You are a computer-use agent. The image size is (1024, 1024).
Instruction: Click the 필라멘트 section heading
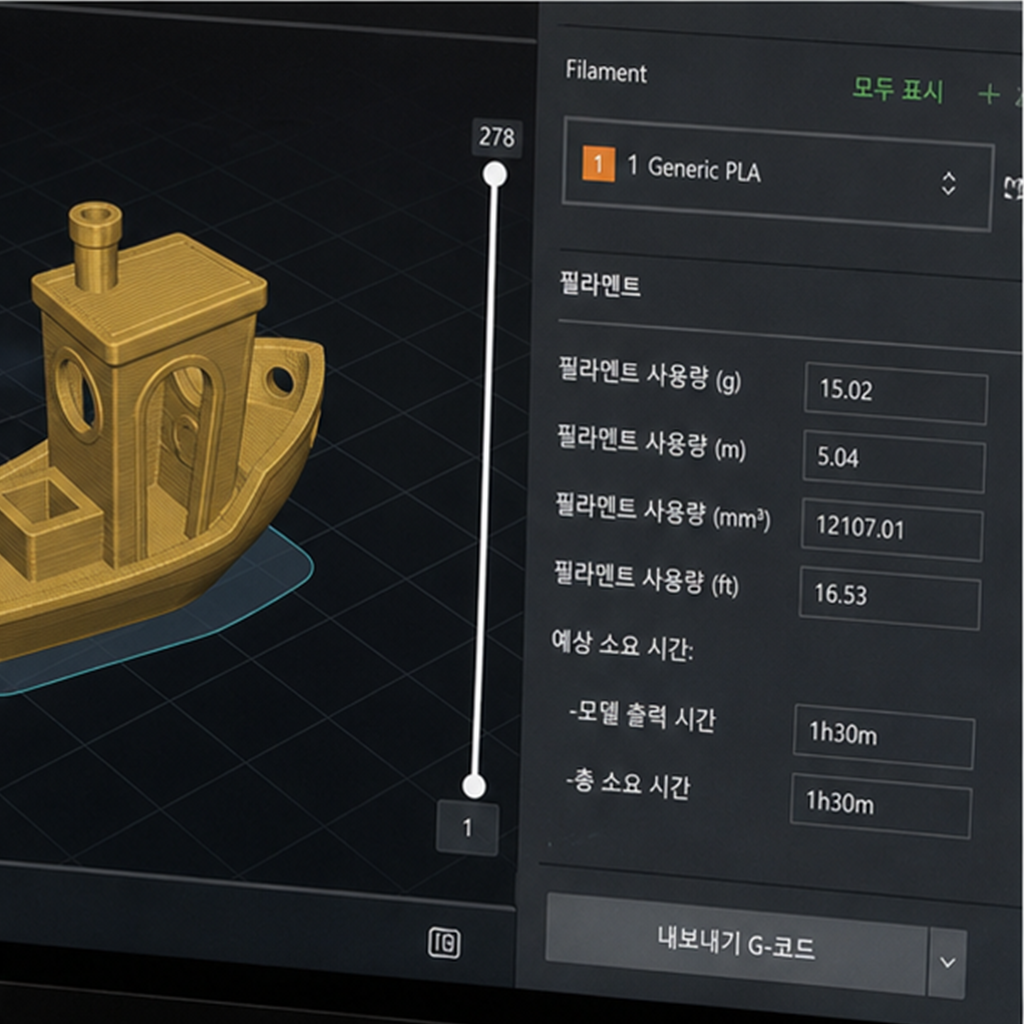tap(600, 285)
